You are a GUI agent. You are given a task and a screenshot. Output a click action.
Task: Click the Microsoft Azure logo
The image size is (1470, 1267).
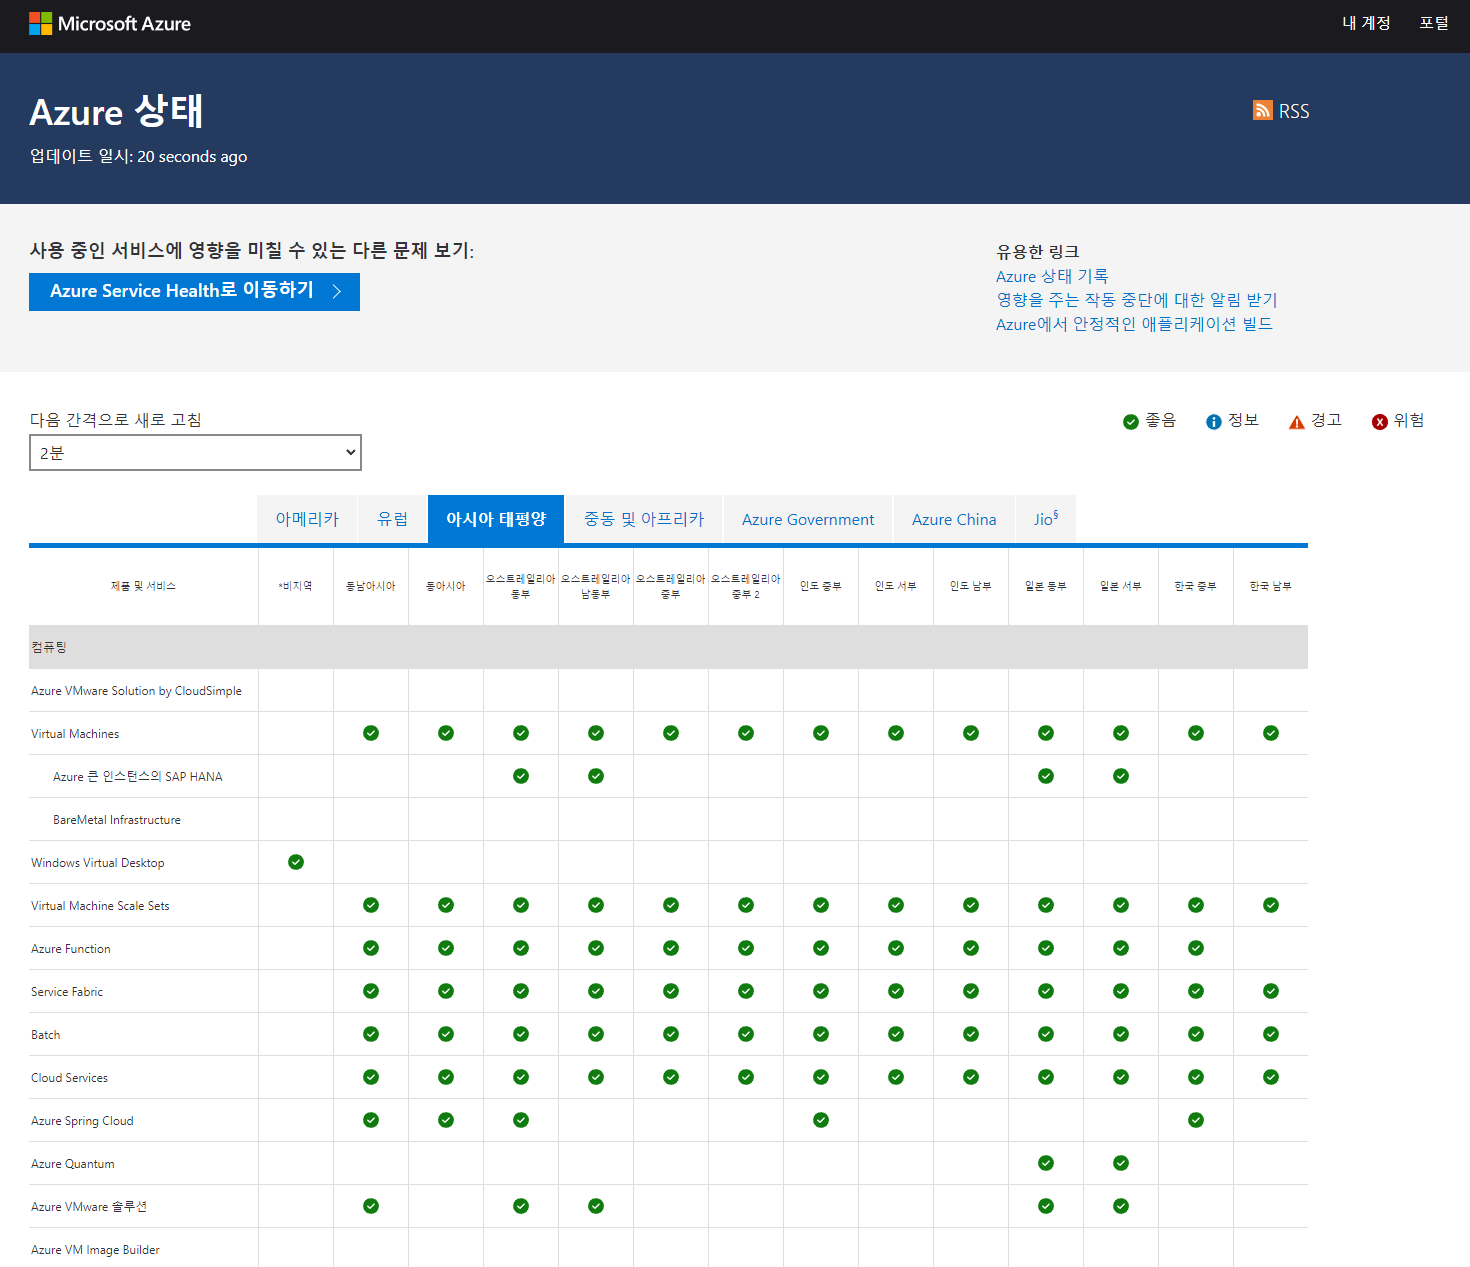point(110,24)
